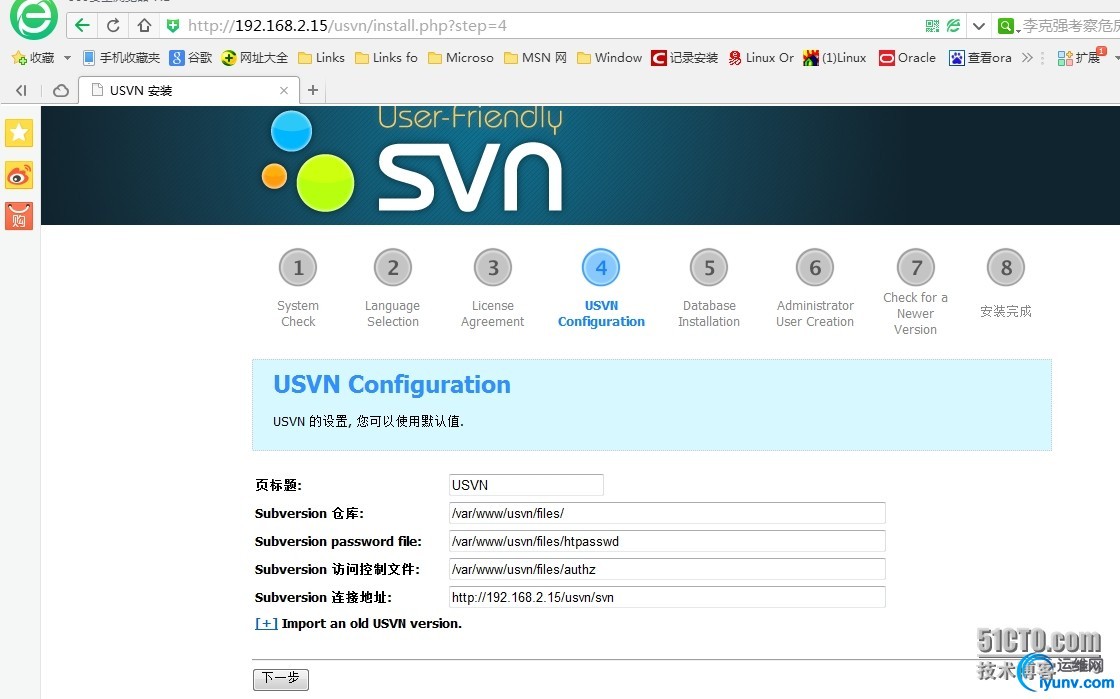Focus the Subversion 仓库 path field
The image size is (1120, 699).
[x=667, y=513]
